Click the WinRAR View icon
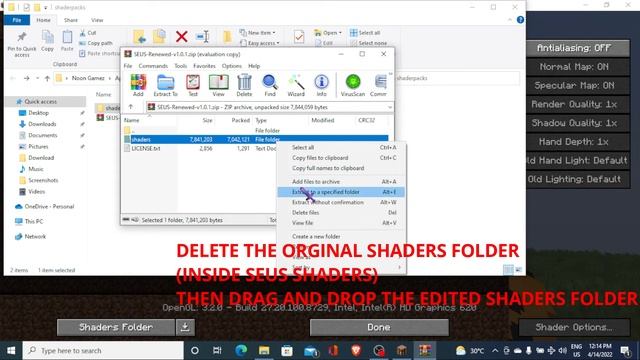The height and width of the screenshot is (360, 640). 218,85
